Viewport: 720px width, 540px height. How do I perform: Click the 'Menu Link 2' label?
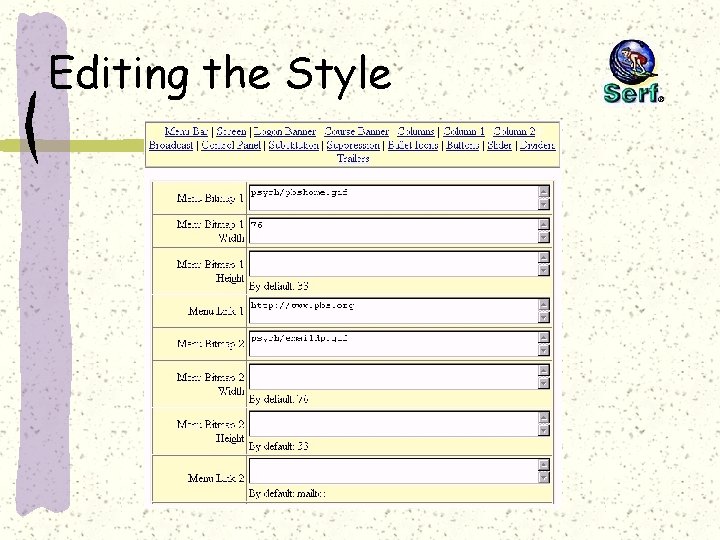tap(216, 478)
